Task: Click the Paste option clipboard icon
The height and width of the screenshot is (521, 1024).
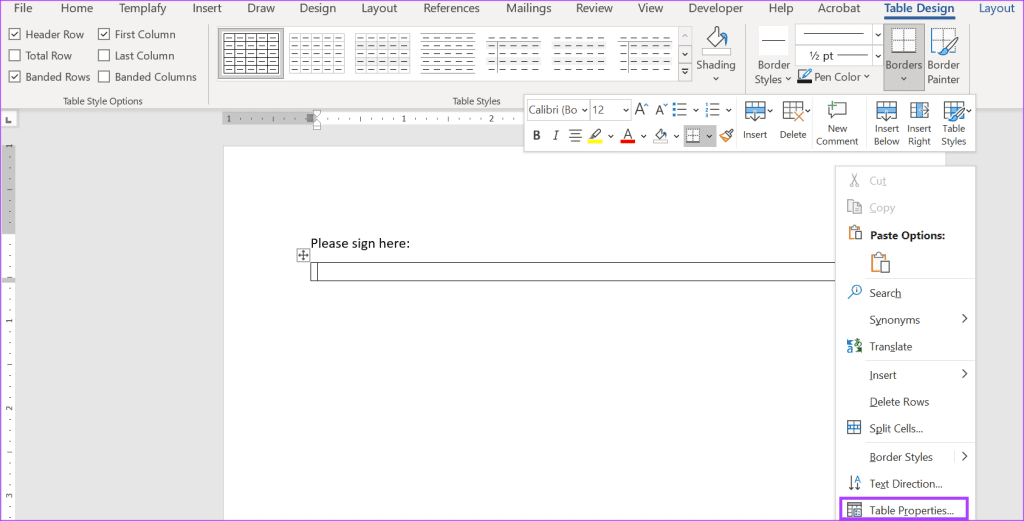Action: [x=880, y=262]
